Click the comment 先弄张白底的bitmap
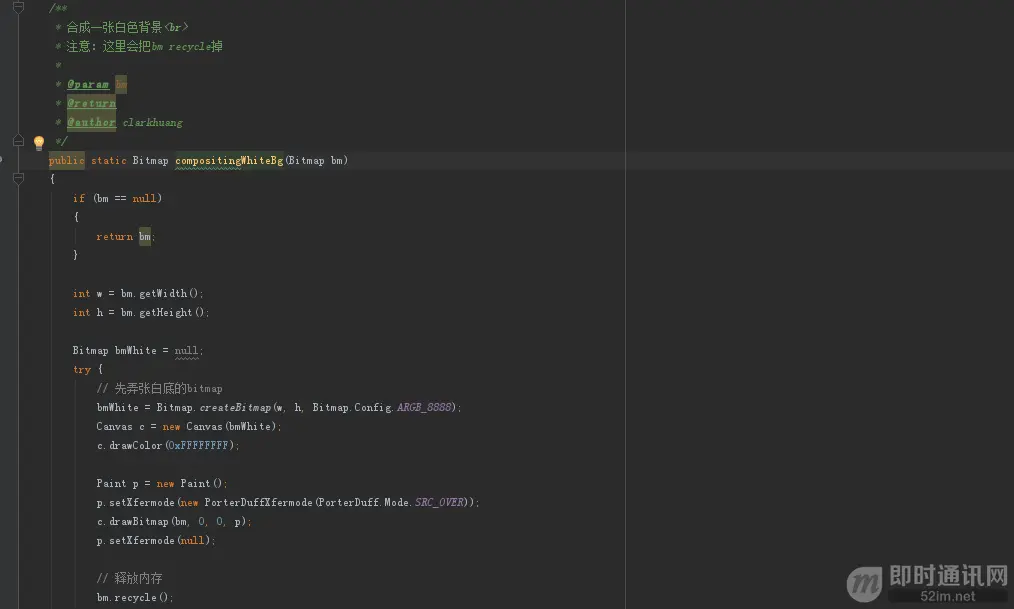Screen dimensions: 1014x609 [x=159, y=389]
